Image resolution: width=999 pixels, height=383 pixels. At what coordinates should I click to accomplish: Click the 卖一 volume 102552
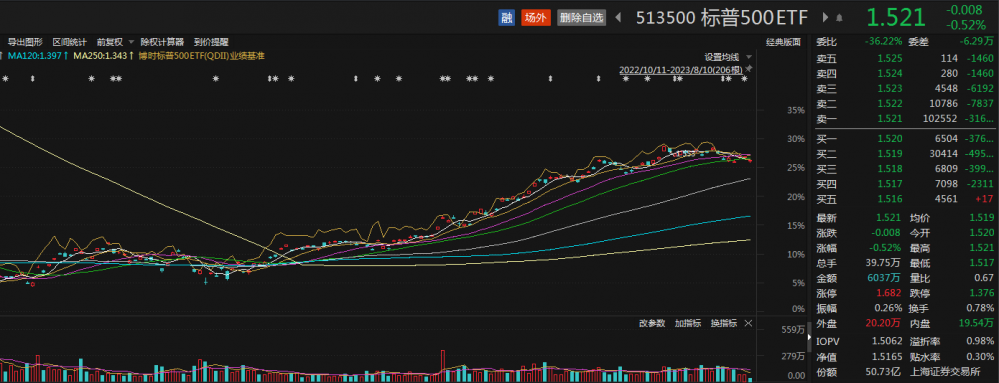click(x=940, y=119)
